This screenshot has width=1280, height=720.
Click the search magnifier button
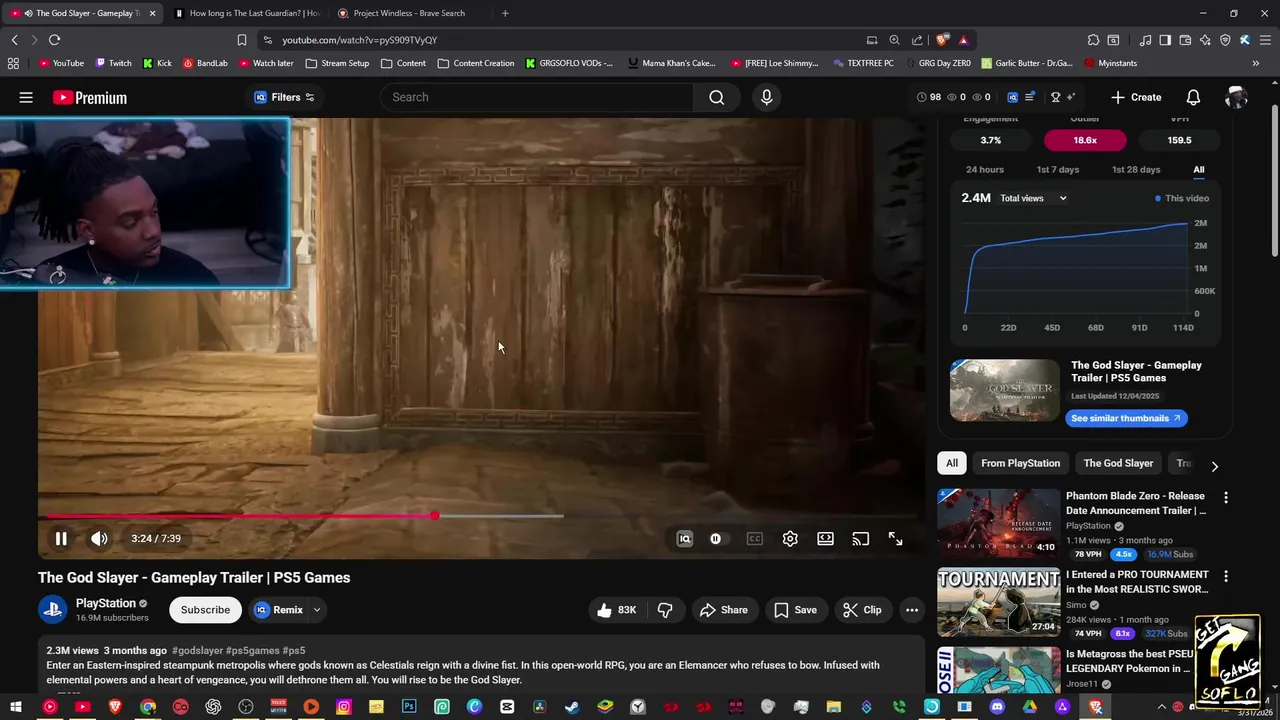[716, 97]
